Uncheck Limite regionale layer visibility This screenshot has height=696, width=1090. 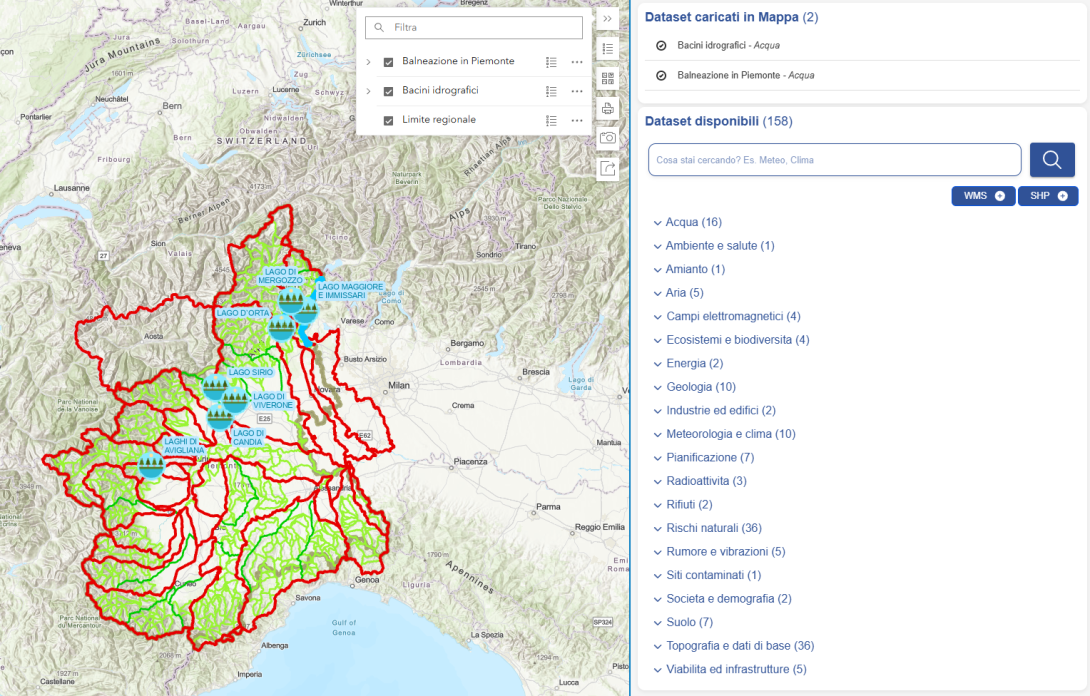(x=389, y=120)
